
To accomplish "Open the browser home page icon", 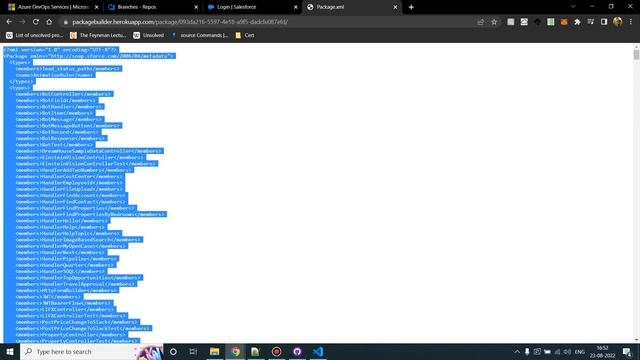I will tap(49, 22).
